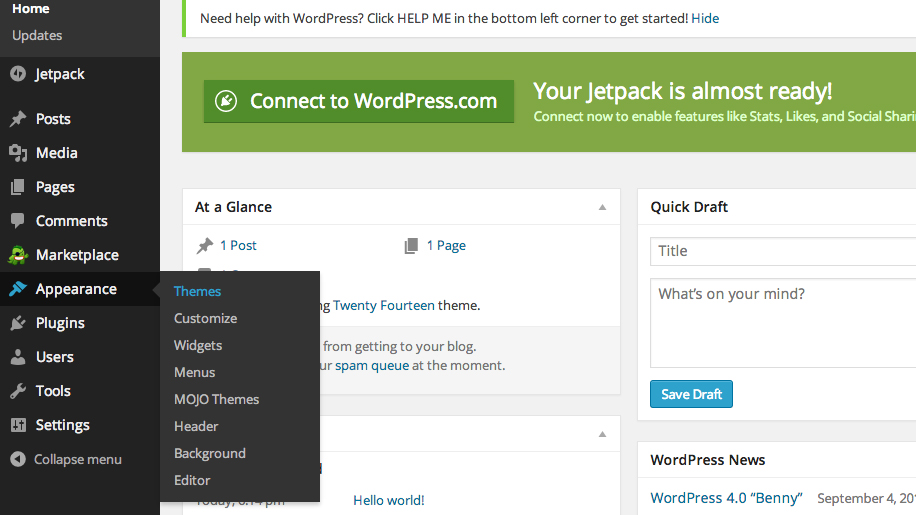Click the page icon beside 1 Page
This screenshot has height=515, width=916.
[411, 246]
